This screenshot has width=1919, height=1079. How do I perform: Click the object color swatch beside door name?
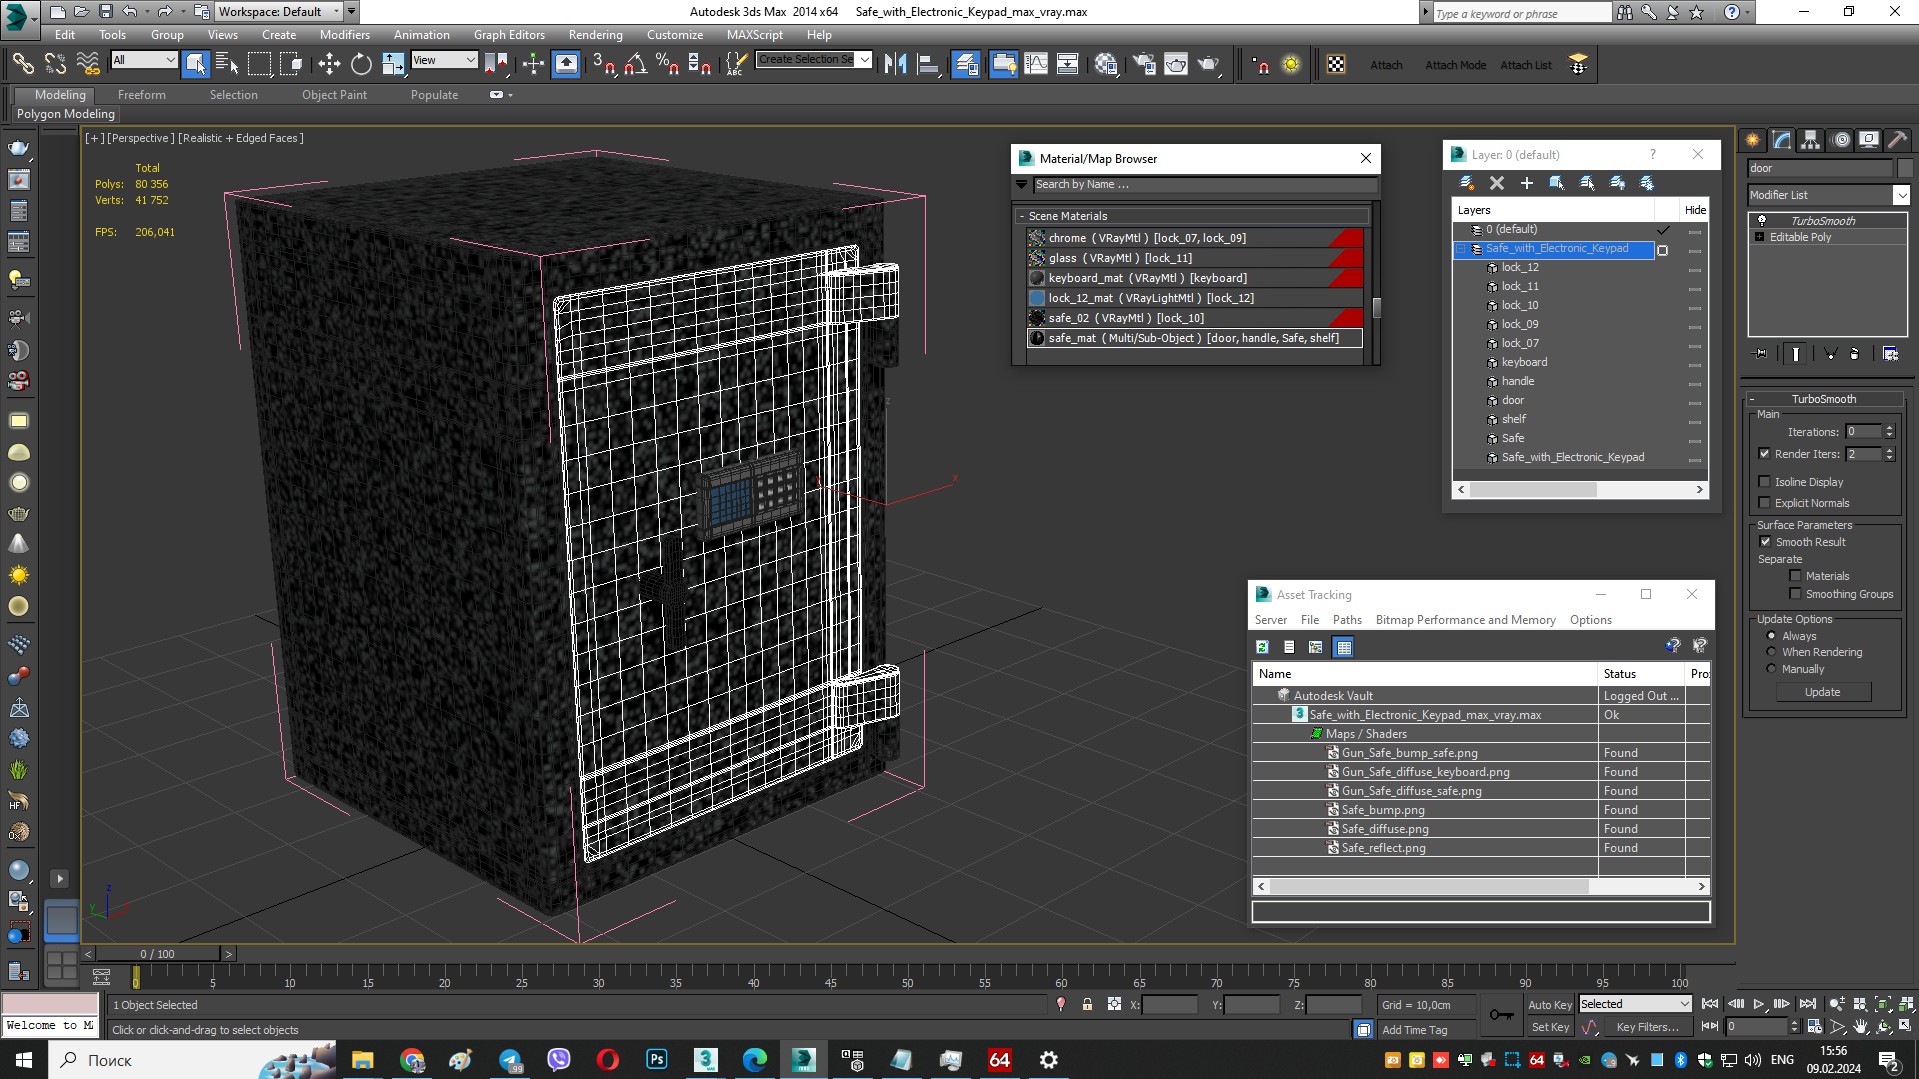click(x=1904, y=168)
